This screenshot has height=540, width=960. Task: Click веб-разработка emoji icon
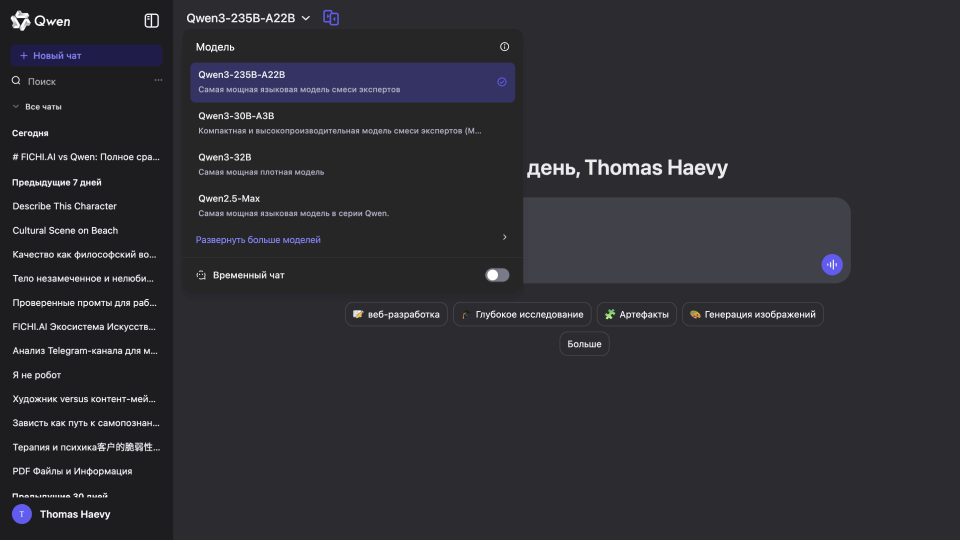(358, 314)
